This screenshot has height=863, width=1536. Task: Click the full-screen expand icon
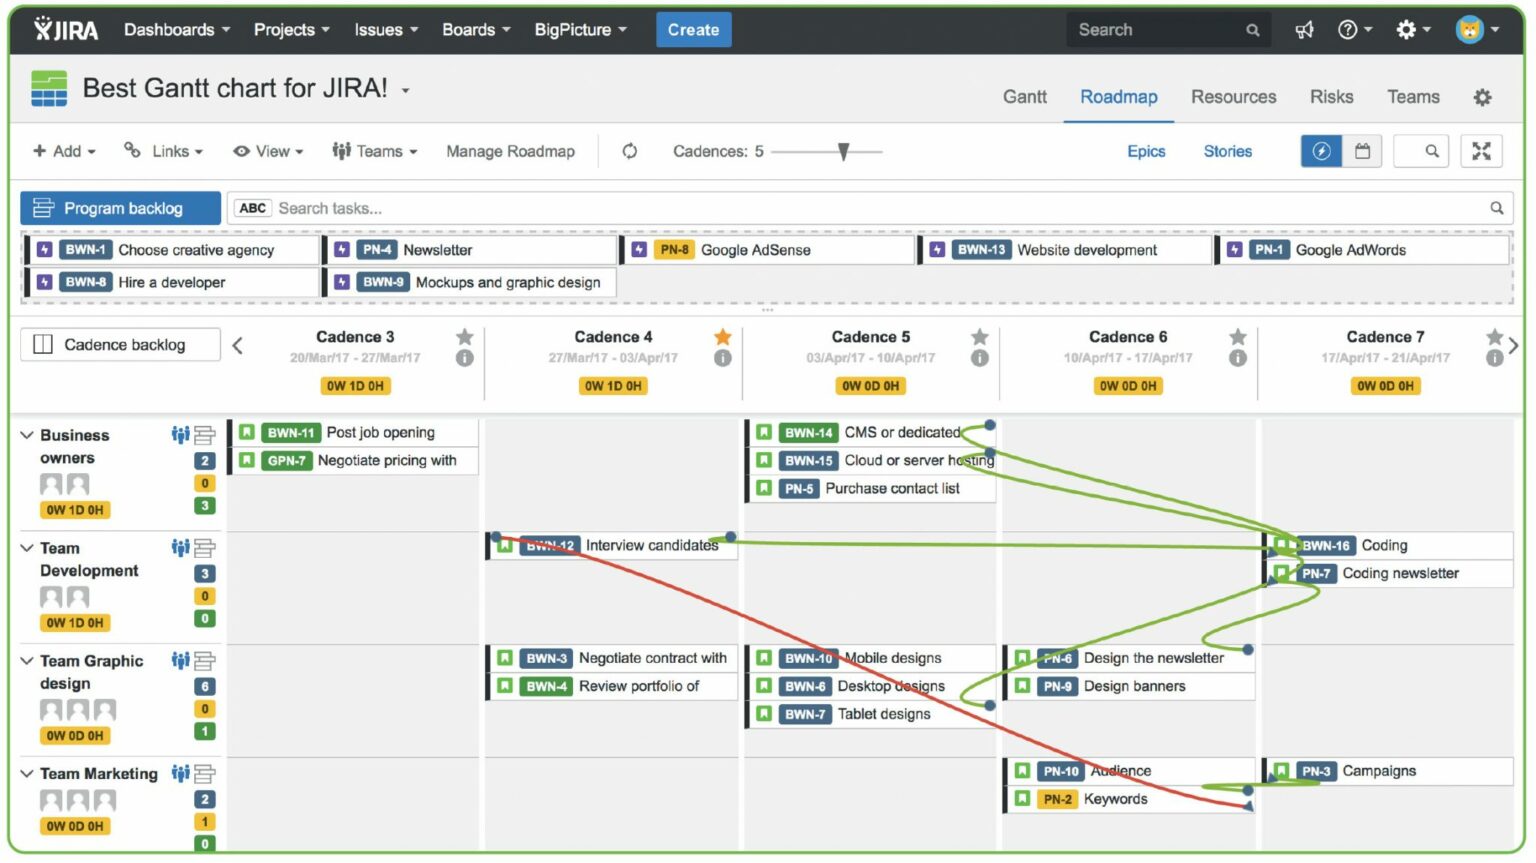[x=1481, y=151]
